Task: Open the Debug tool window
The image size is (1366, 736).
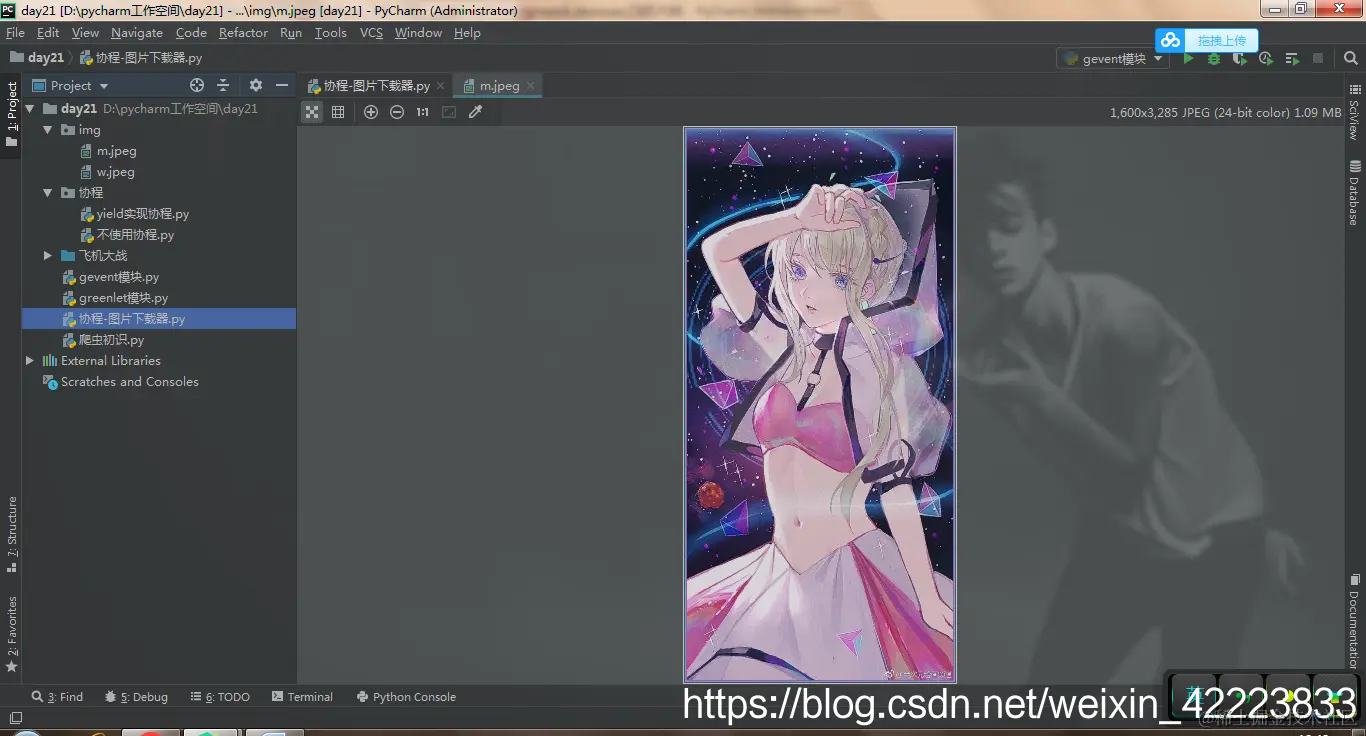Action: (136, 697)
